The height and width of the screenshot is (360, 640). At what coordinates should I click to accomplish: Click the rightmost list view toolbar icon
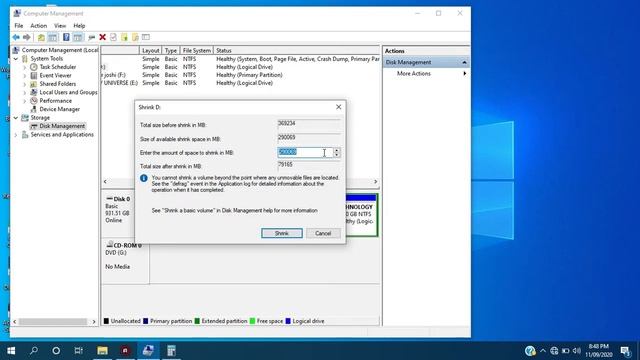click(x=146, y=37)
